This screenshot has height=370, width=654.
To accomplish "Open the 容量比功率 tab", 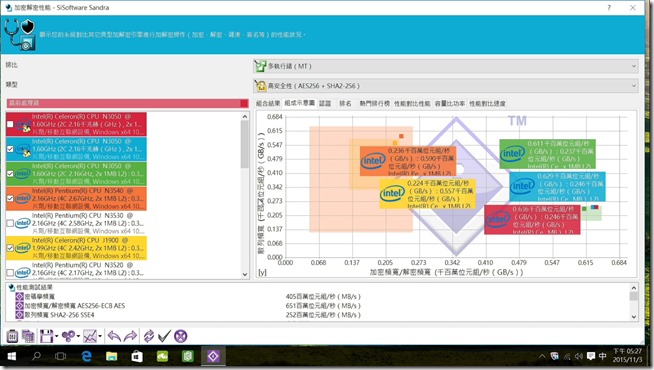I will (450, 103).
